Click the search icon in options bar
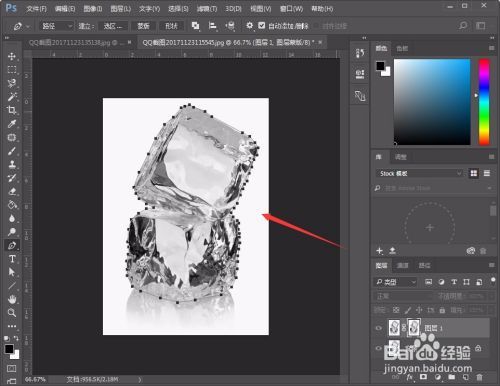 coord(463,26)
